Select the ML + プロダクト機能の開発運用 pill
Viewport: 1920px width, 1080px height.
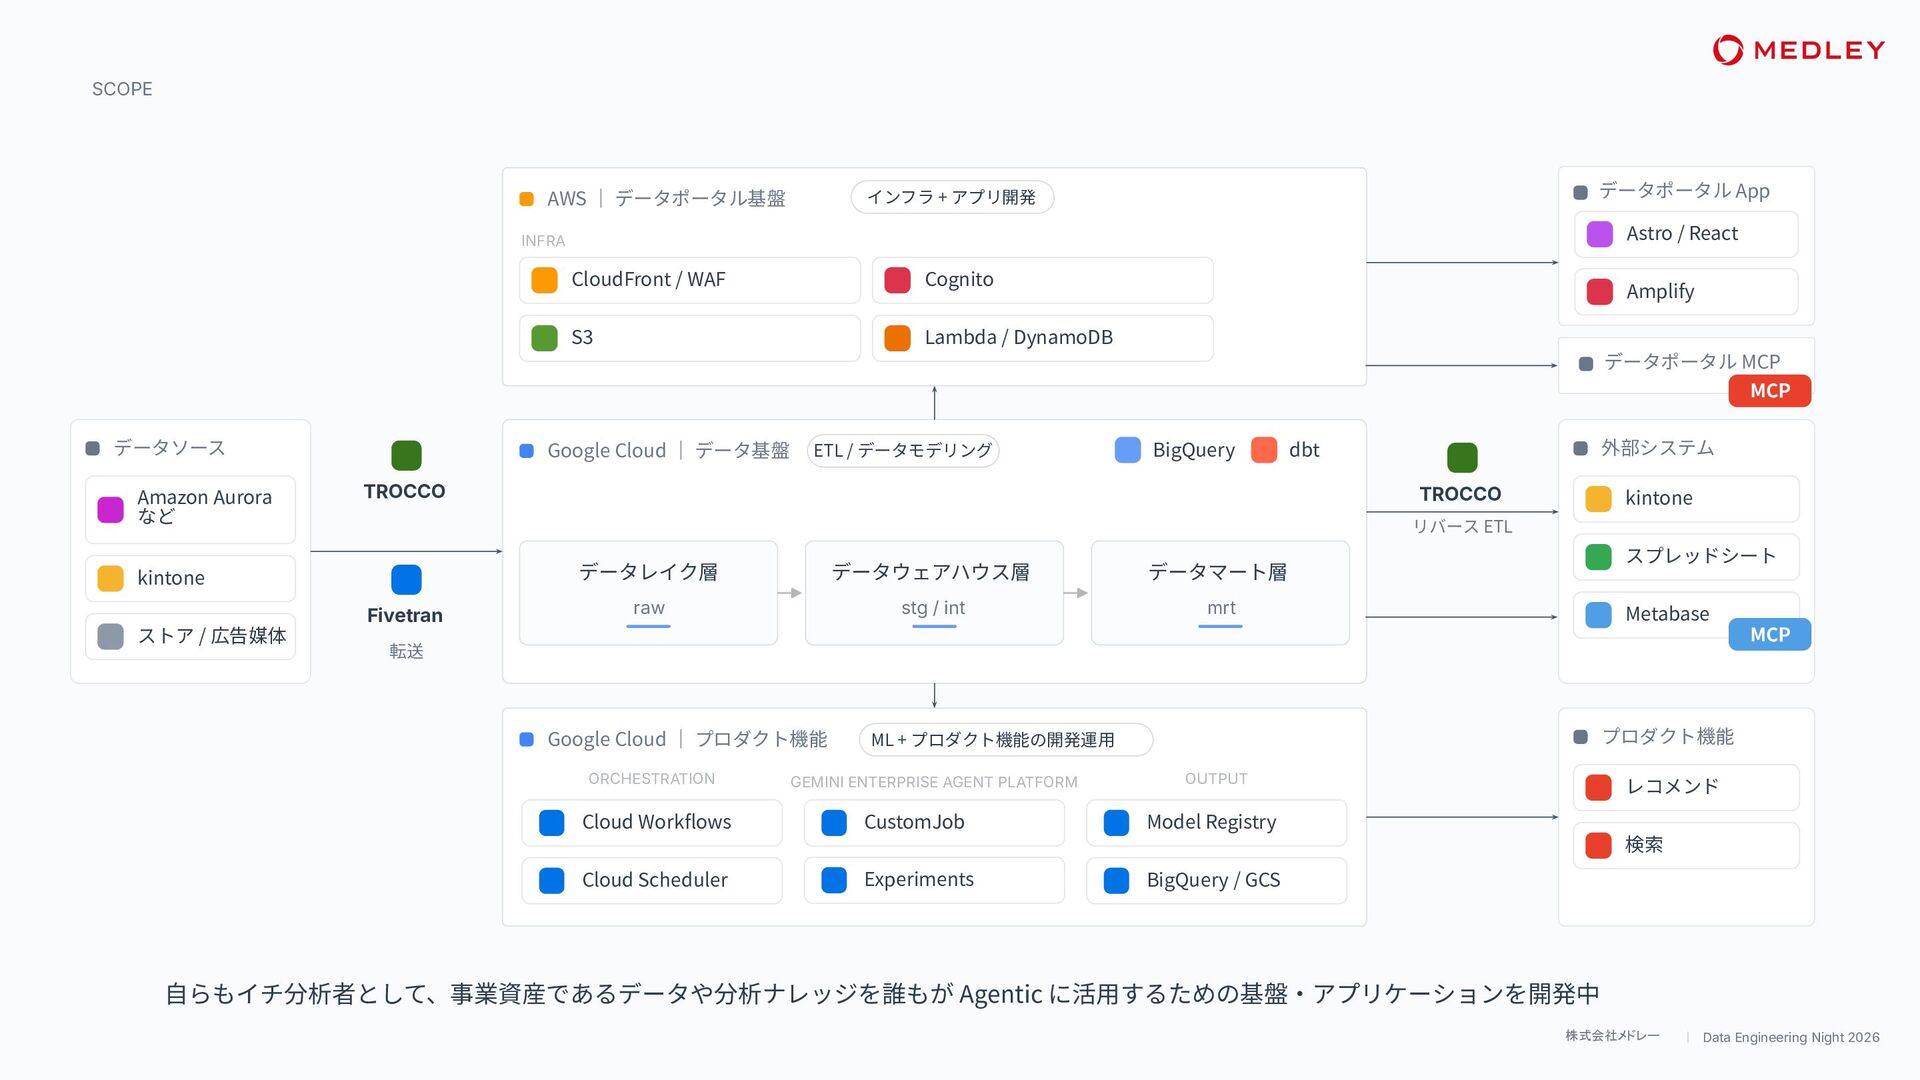tap(1006, 740)
